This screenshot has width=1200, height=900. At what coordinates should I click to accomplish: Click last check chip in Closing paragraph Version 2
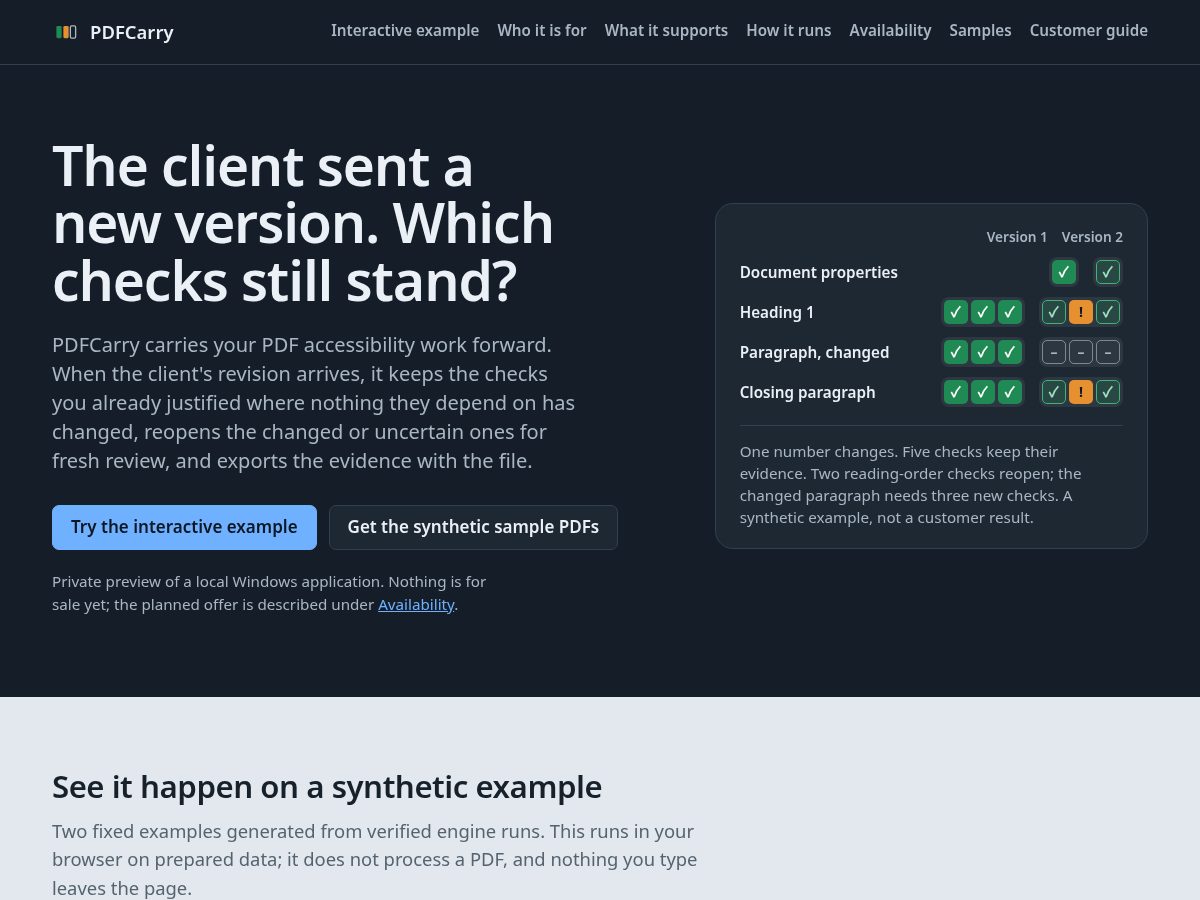pyautogui.click(x=1108, y=392)
